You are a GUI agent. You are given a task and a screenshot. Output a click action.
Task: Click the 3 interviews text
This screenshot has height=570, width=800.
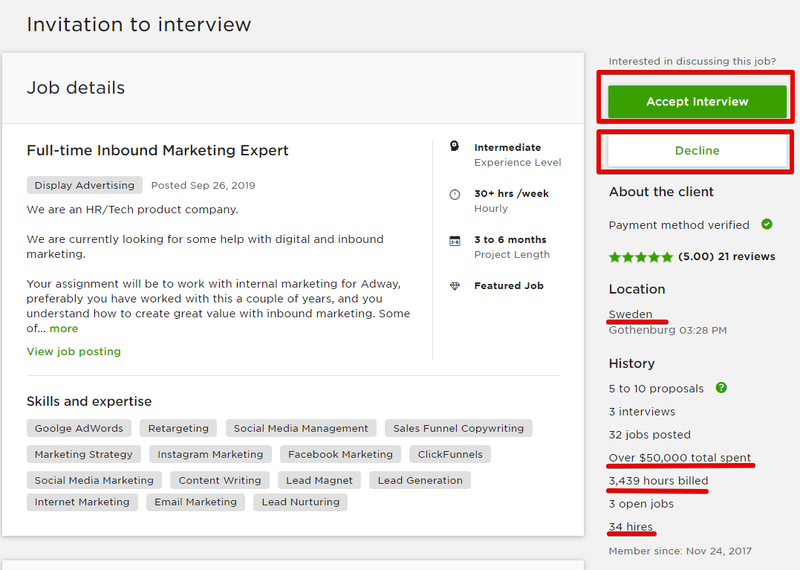click(642, 412)
